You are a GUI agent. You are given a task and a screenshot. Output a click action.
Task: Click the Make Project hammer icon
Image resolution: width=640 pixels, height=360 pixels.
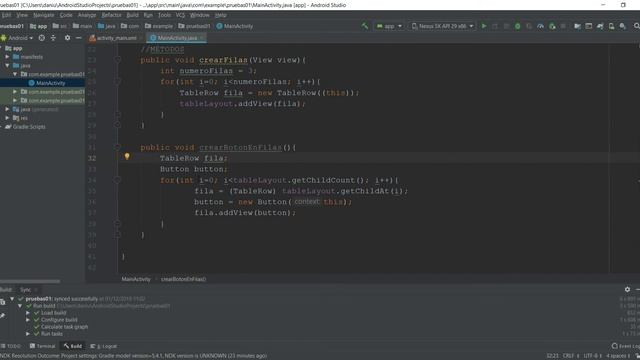[364, 26]
